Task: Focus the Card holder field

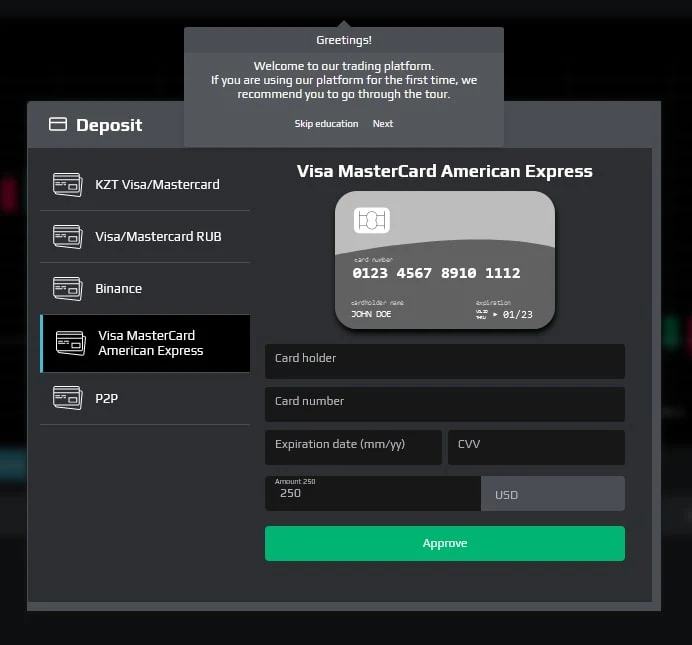Action: click(x=445, y=361)
